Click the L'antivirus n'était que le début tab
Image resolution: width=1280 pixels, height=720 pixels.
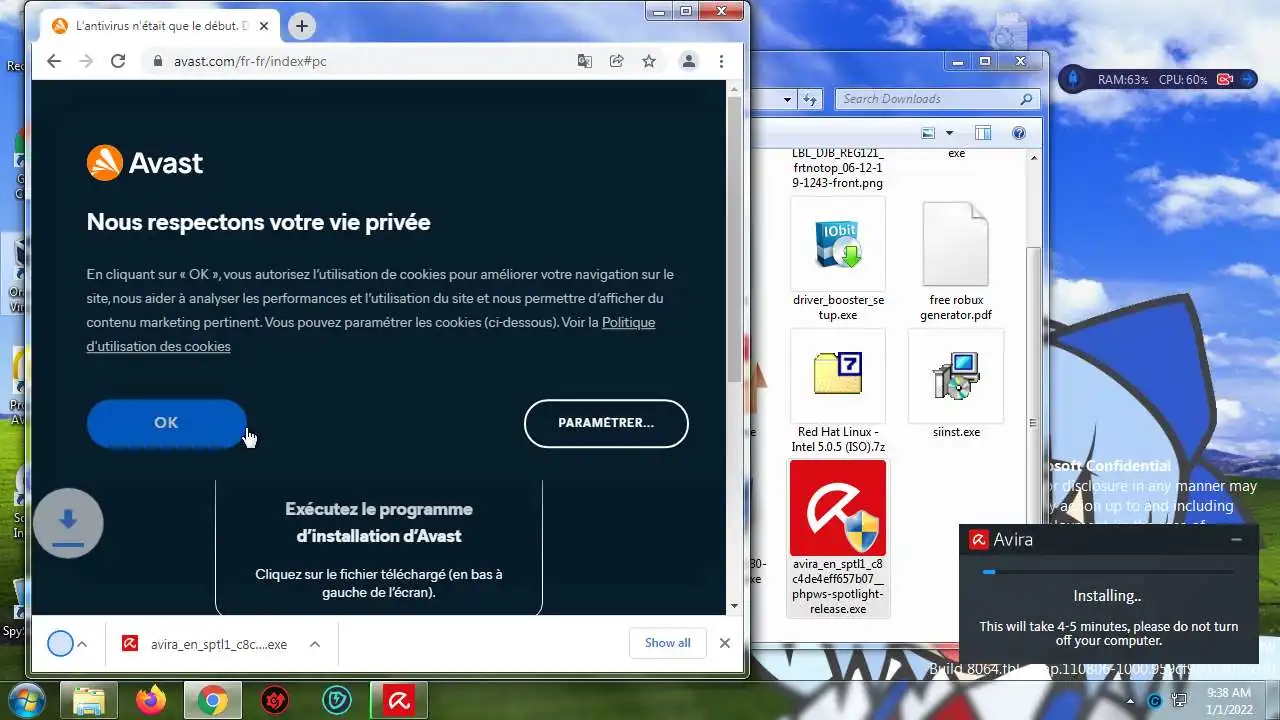pyautogui.click(x=160, y=26)
